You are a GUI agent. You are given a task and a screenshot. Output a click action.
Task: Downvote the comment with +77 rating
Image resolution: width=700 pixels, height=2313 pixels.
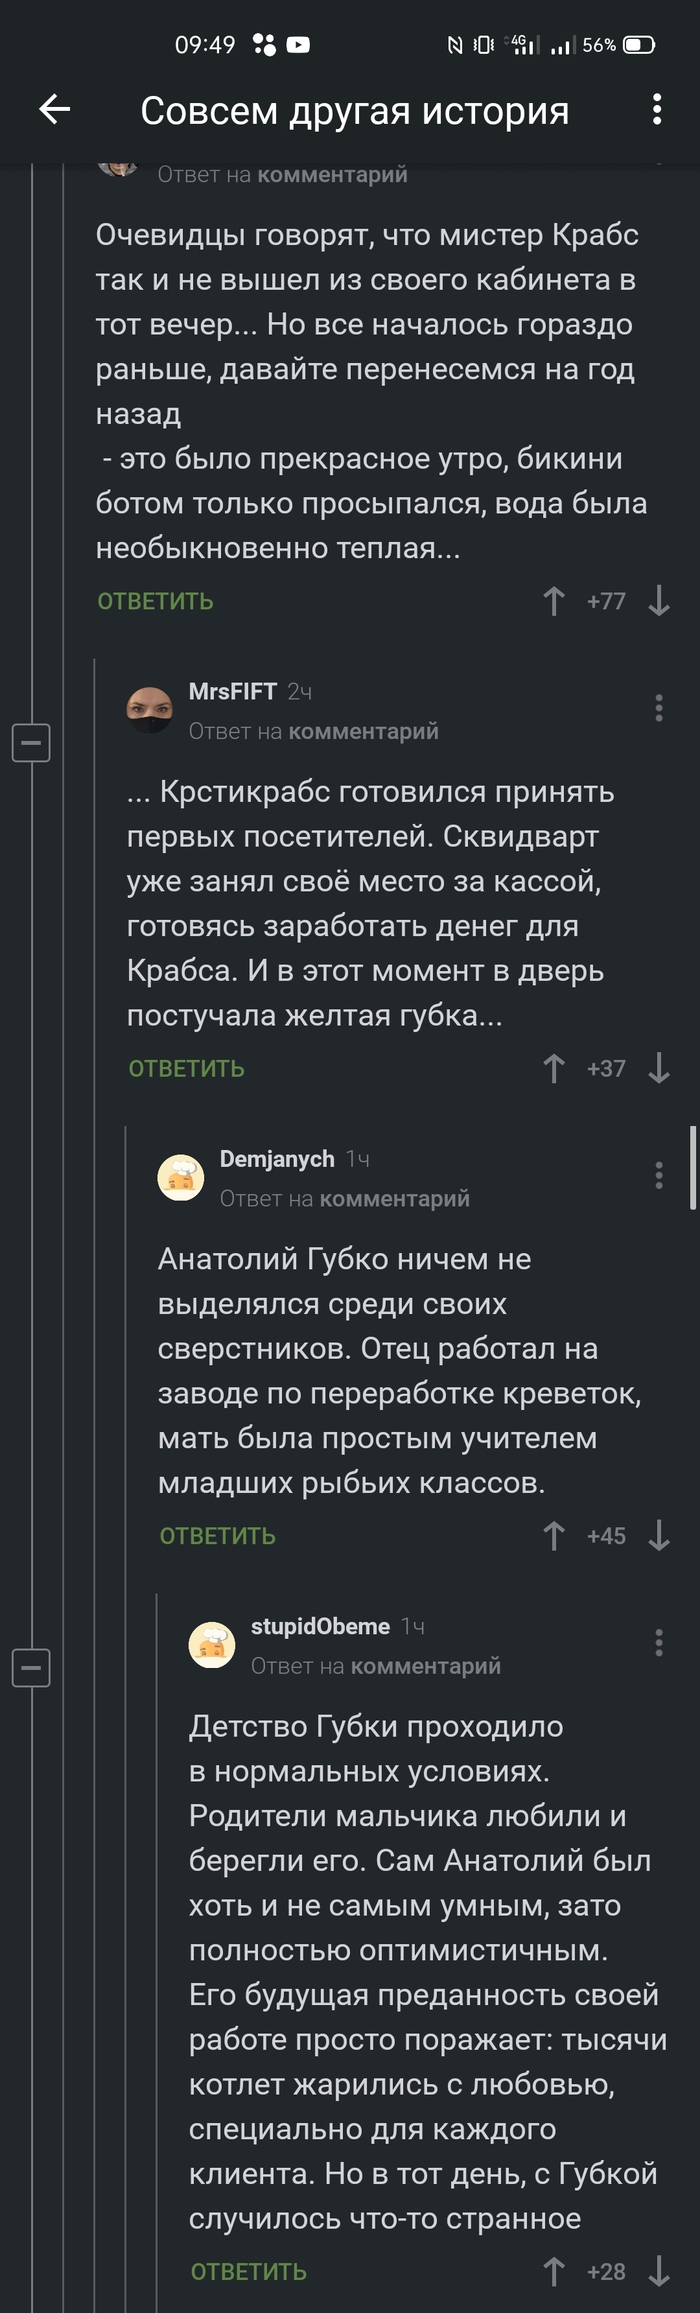(659, 601)
